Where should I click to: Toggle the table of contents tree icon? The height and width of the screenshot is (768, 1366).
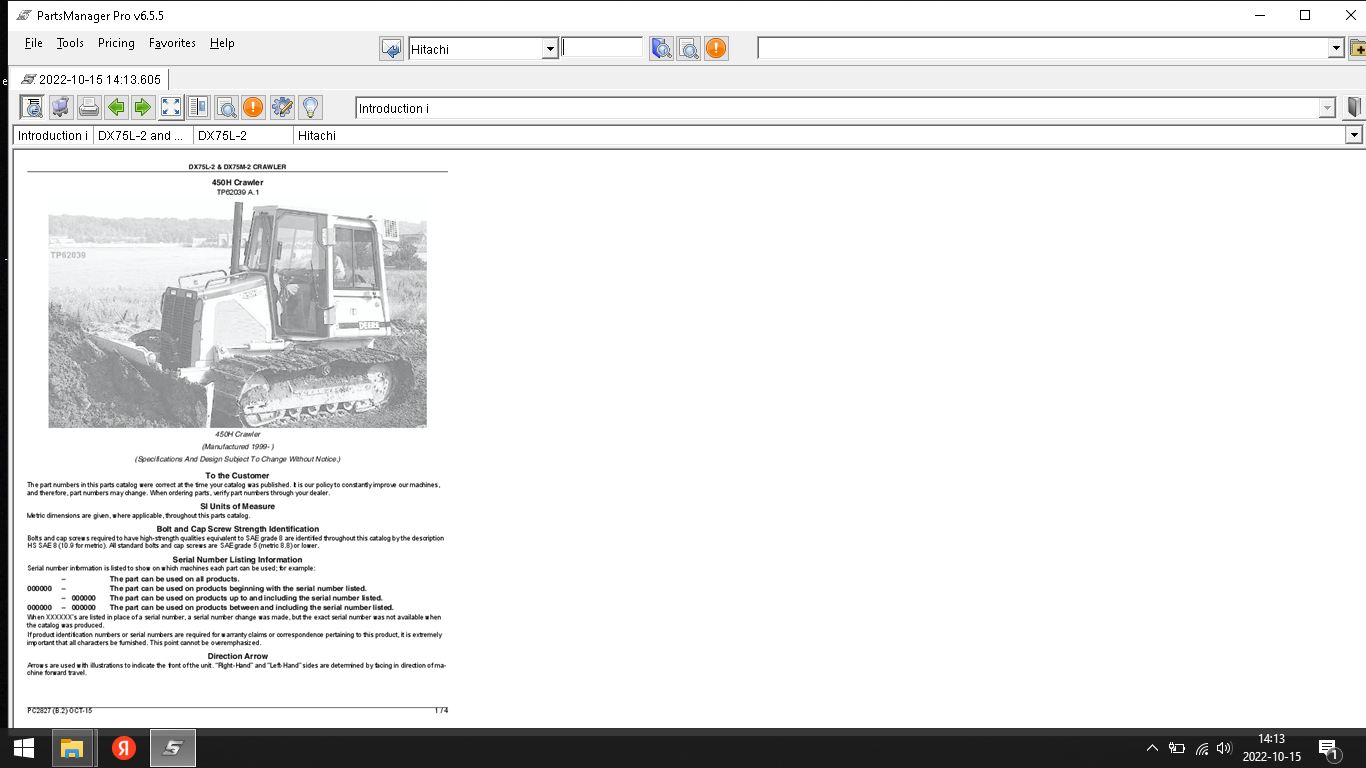pyautogui.click(x=32, y=107)
